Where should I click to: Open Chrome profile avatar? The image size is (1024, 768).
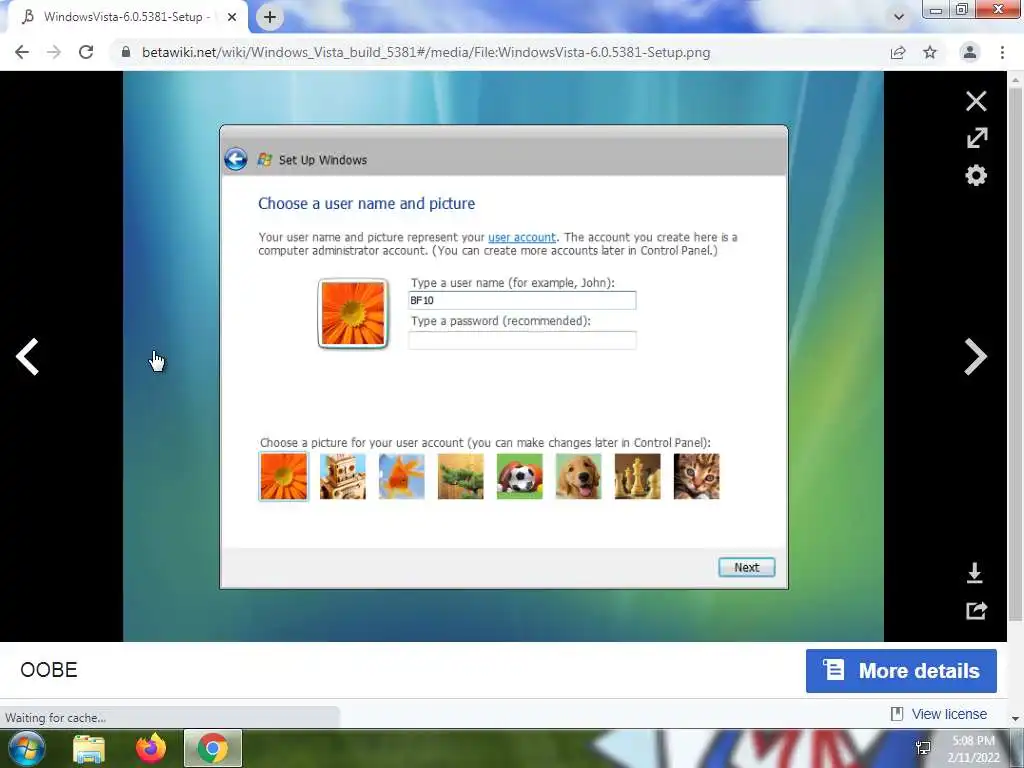click(x=970, y=52)
